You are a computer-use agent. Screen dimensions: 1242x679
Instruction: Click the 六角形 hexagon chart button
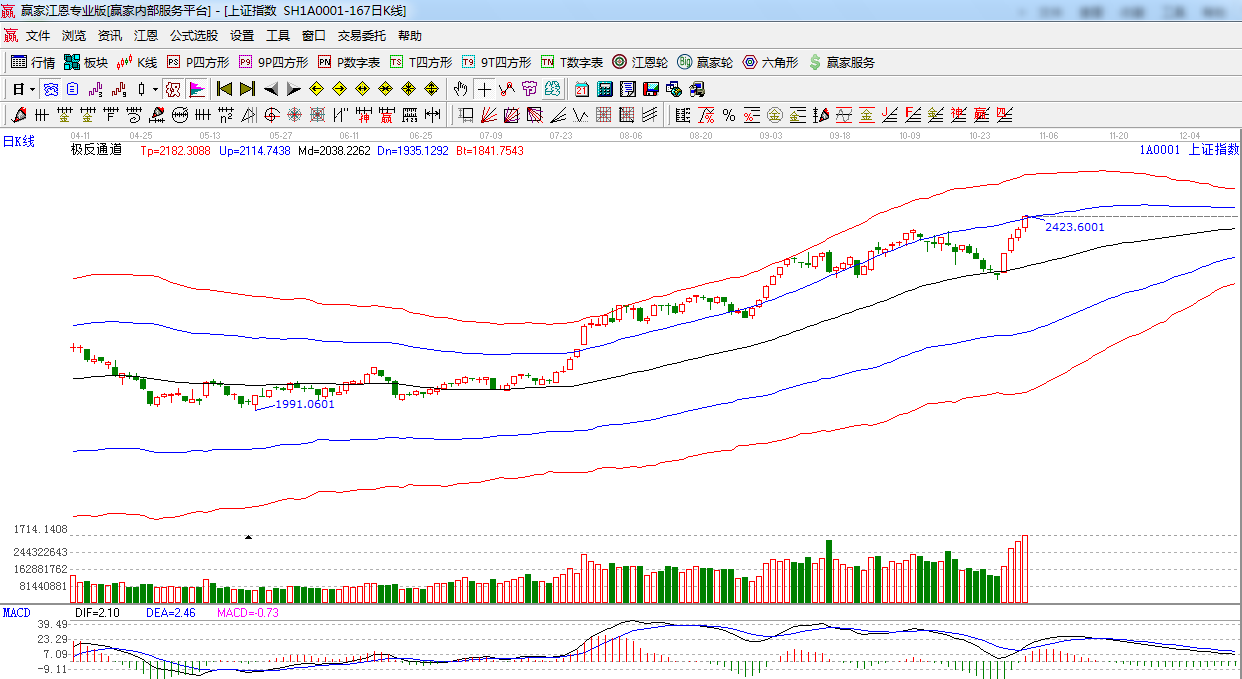pyautogui.click(x=770, y=62)
